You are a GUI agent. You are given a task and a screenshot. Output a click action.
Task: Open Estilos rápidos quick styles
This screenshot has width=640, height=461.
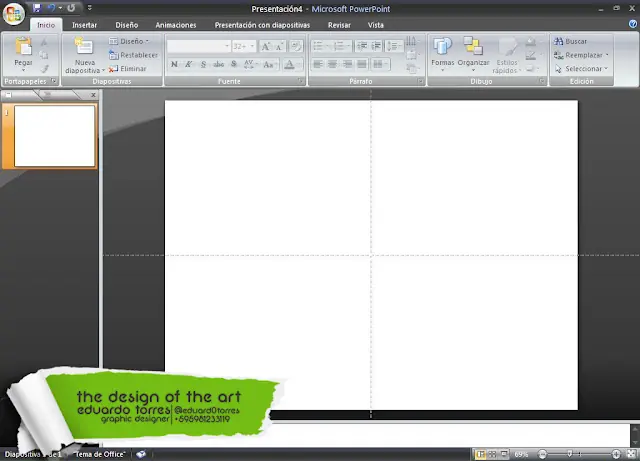click(x=507, y=55)
